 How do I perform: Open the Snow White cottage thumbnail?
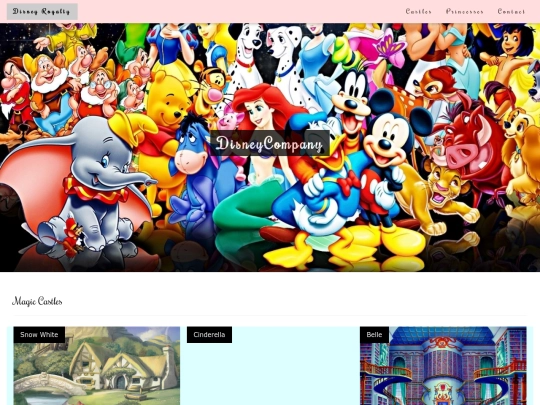(97, 366)
